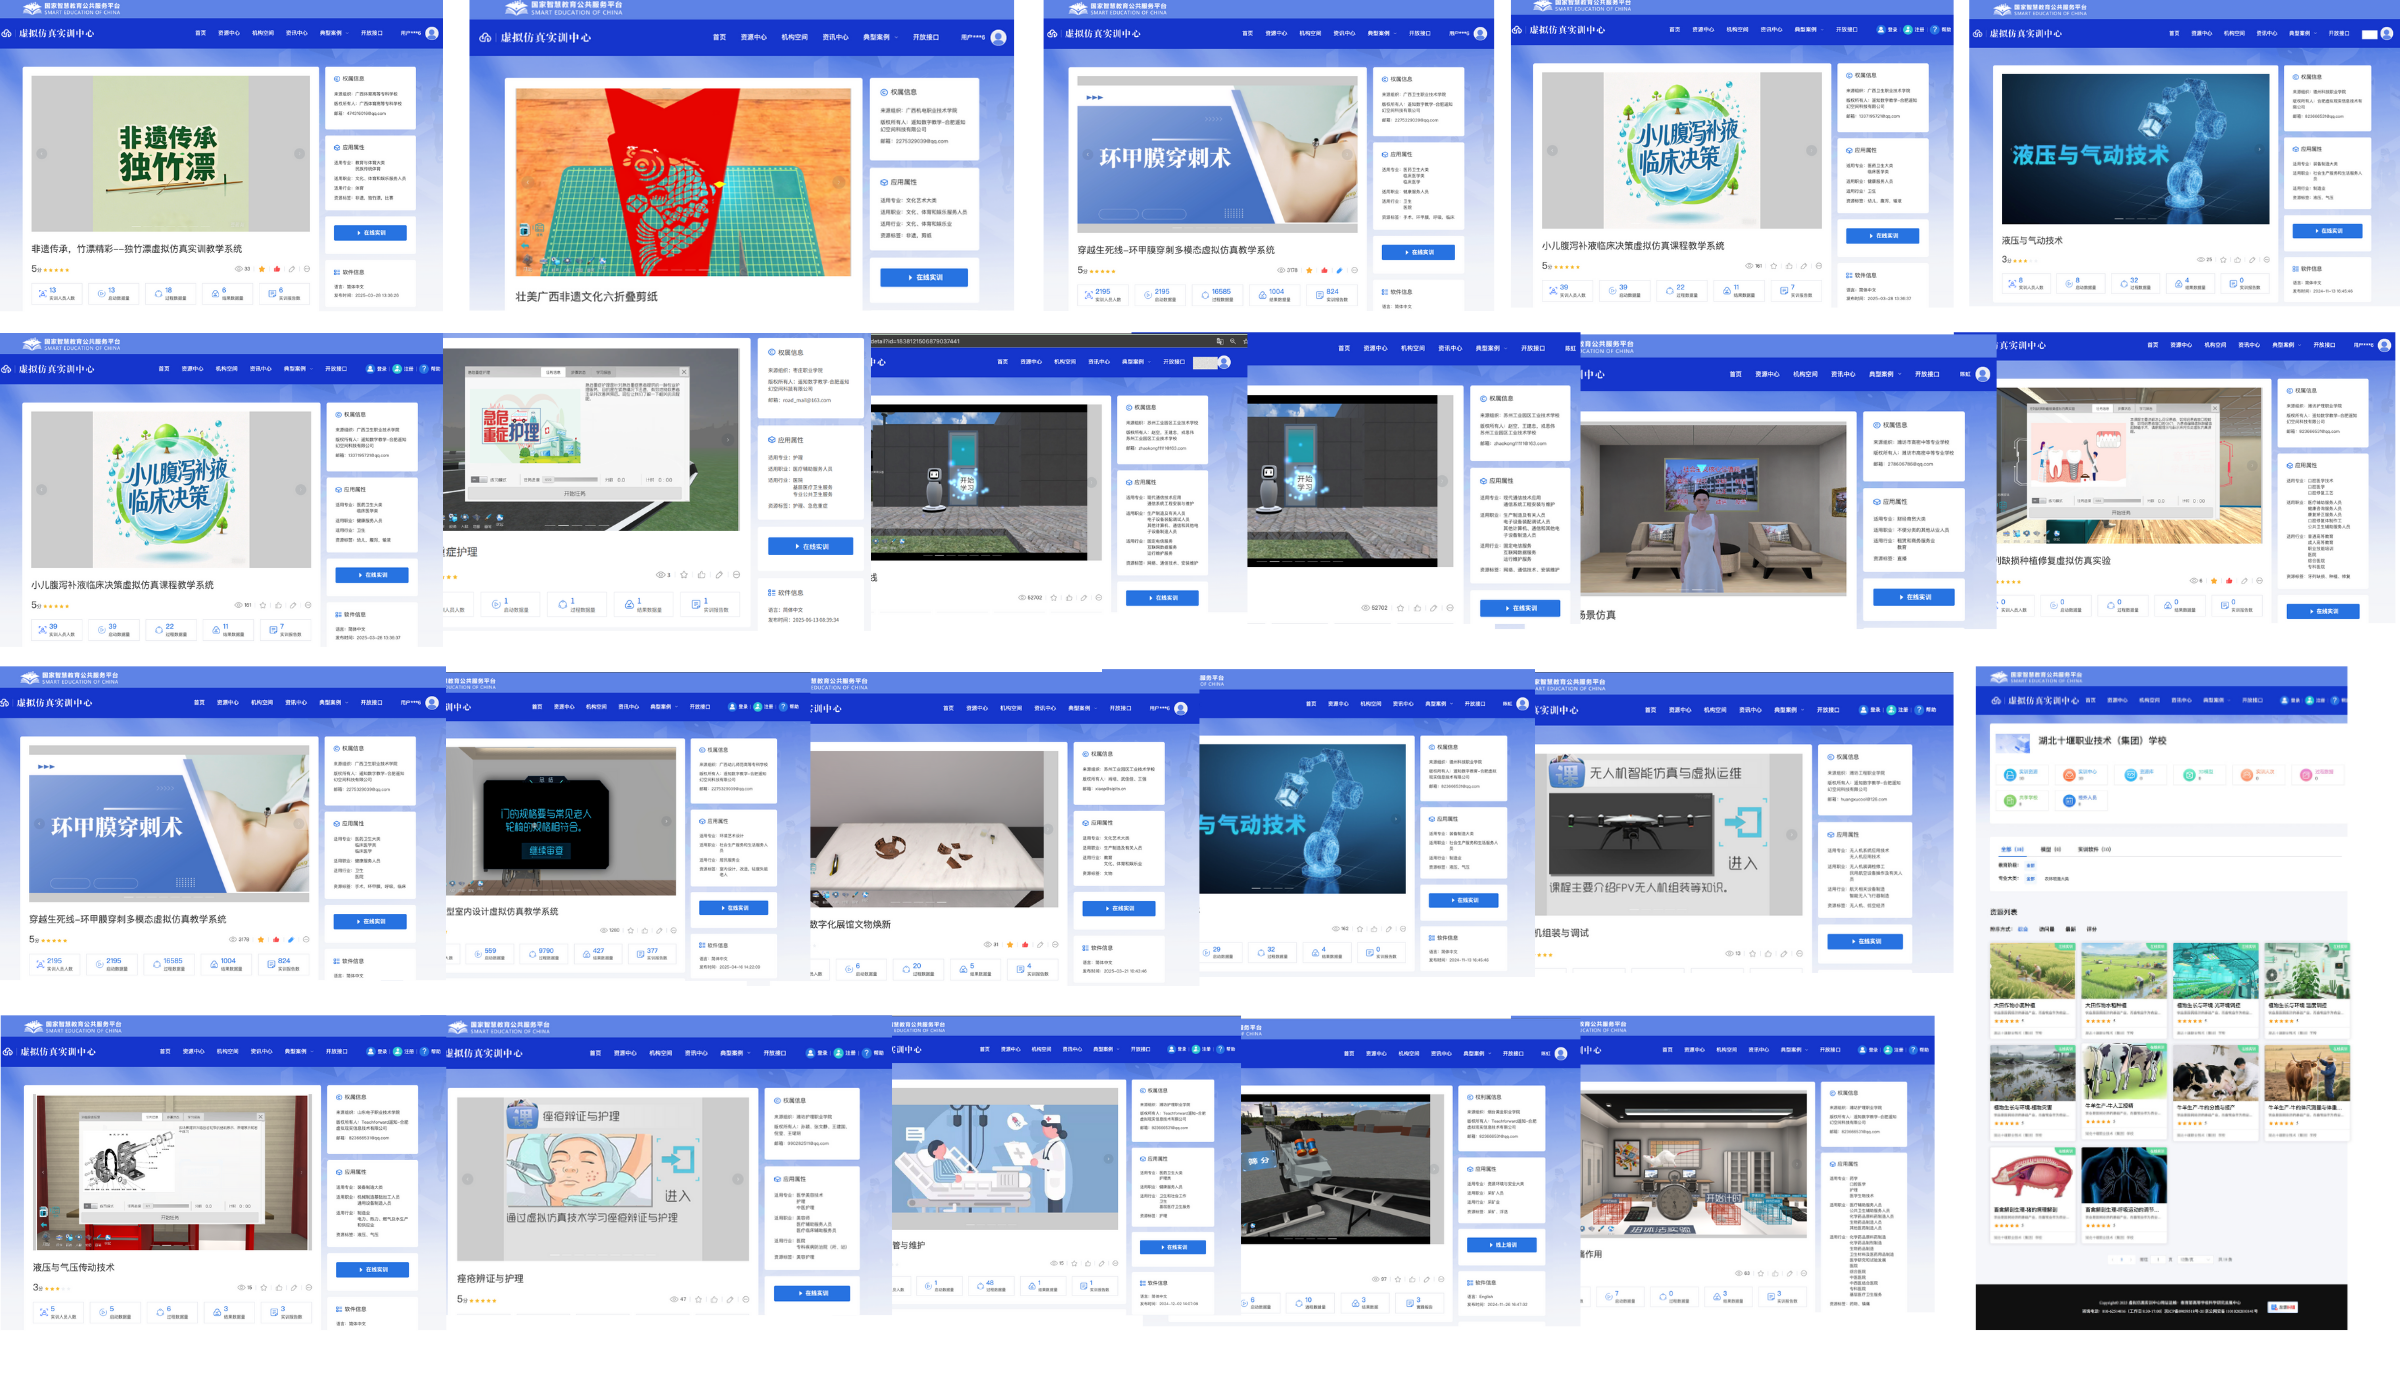Image resolution: width=2400 pixels, height=1400 pixels.
Task: Click 实训资源 icon on 湖北十堰职业技术学校 page
Action: coord(2010,775)
